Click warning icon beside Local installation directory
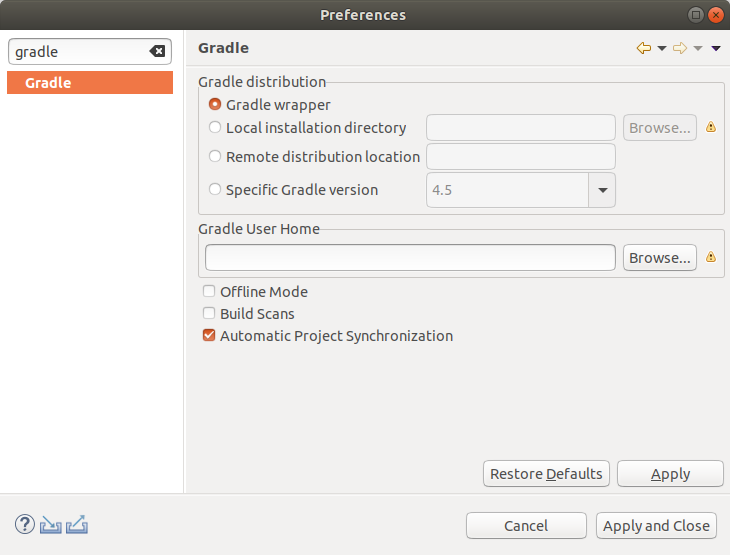Viewport: 730px width, 555px height. coord(711,127)
